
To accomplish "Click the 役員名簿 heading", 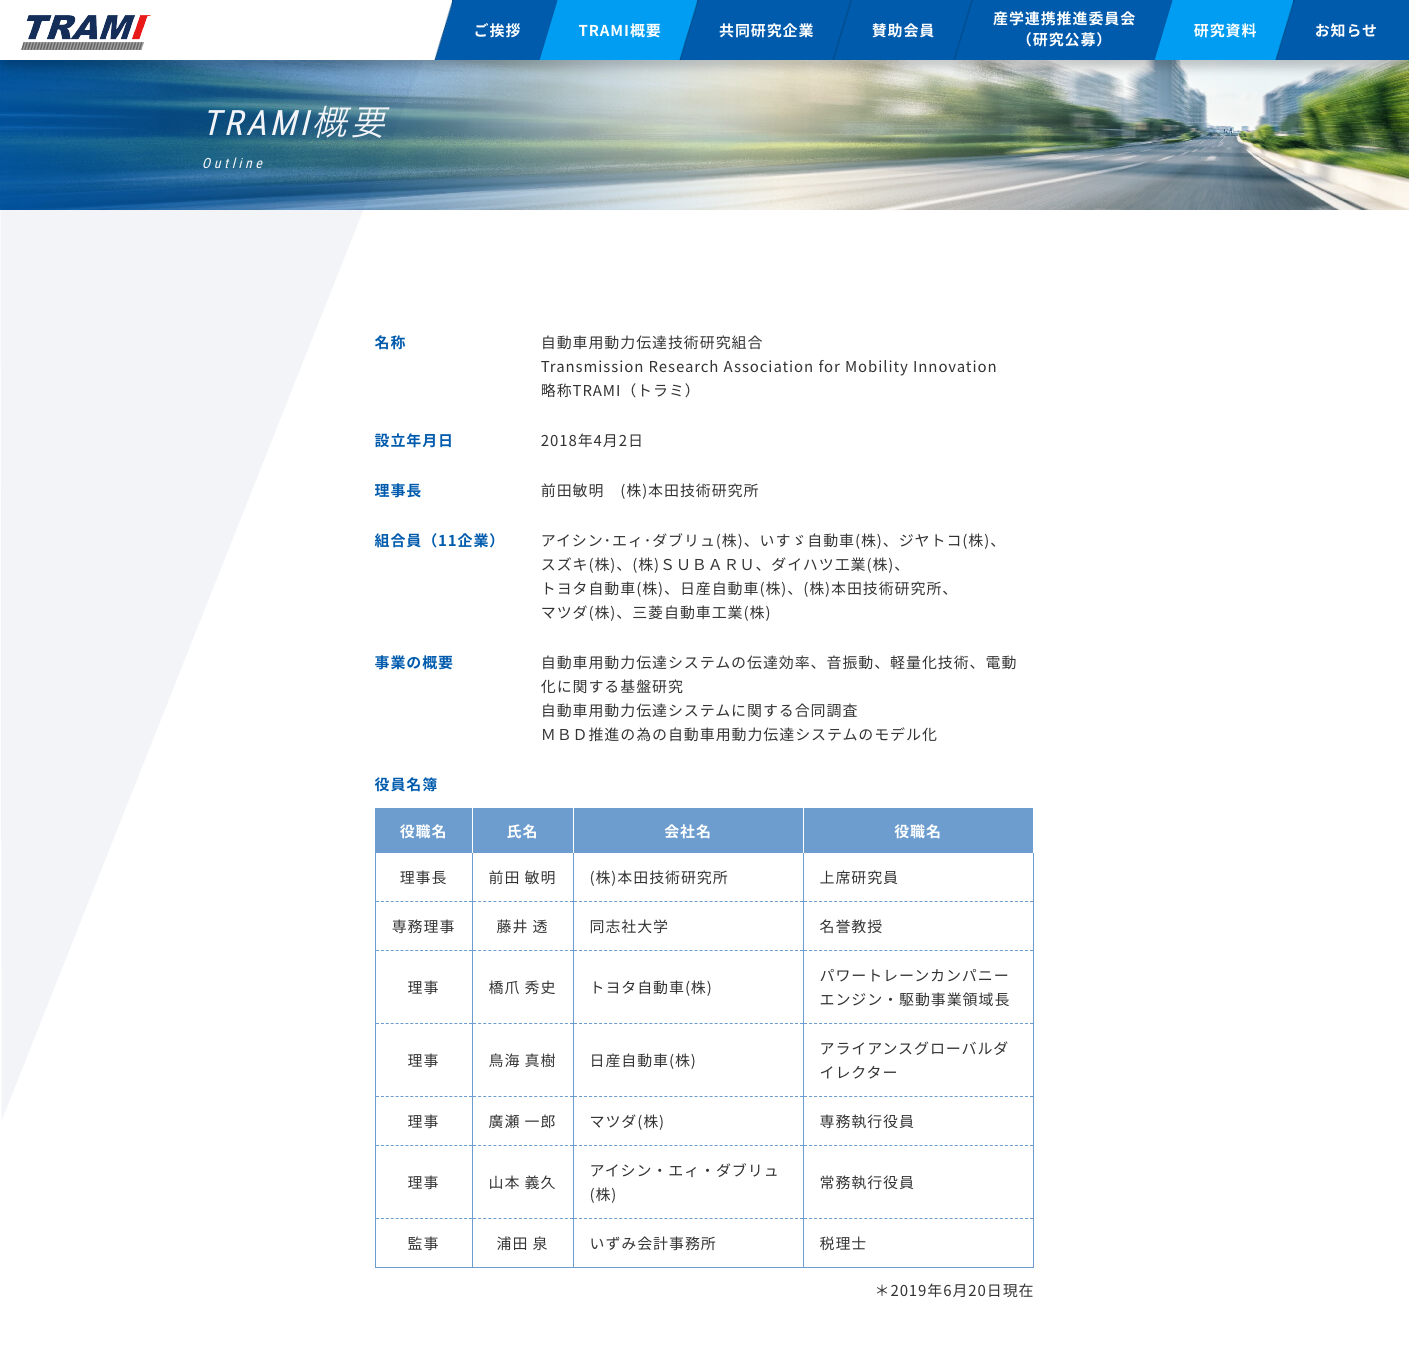I will pos(406,784).
